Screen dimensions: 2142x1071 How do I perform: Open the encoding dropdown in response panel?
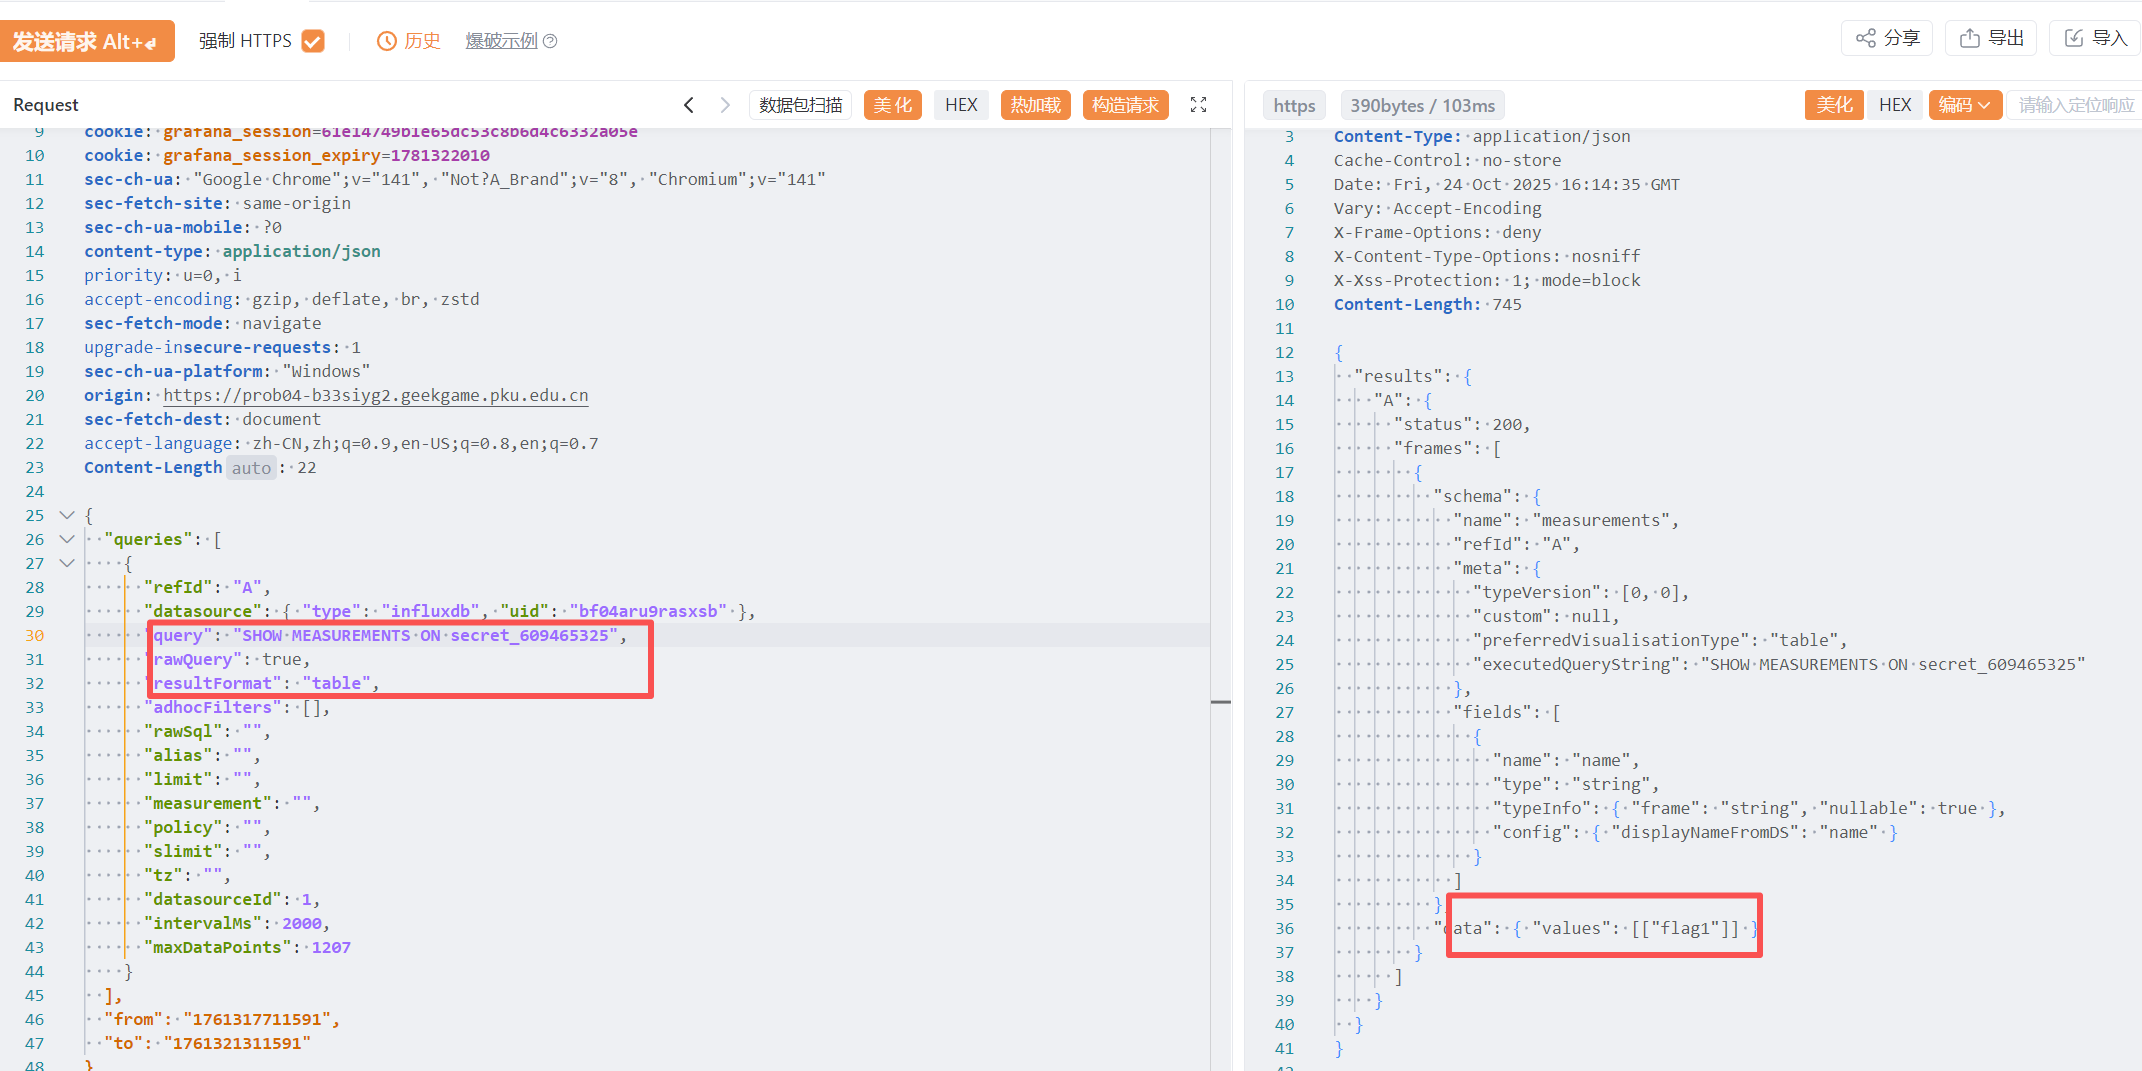(1964, 105)
